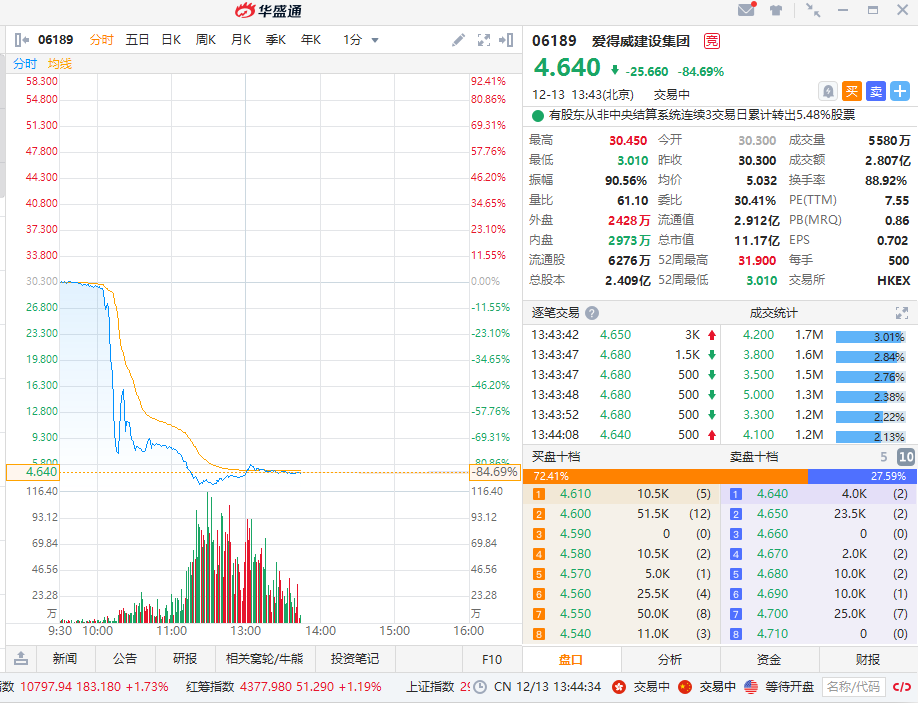Screen dimensions: 918x703
Task: Click the orange 买 buy button
Action: (851, 92)
